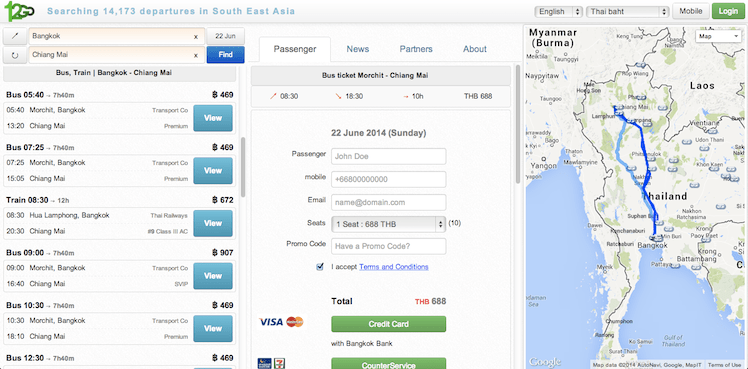View the Bus 05:40 departure
The image size is (748, 369).
pos(213,118)
